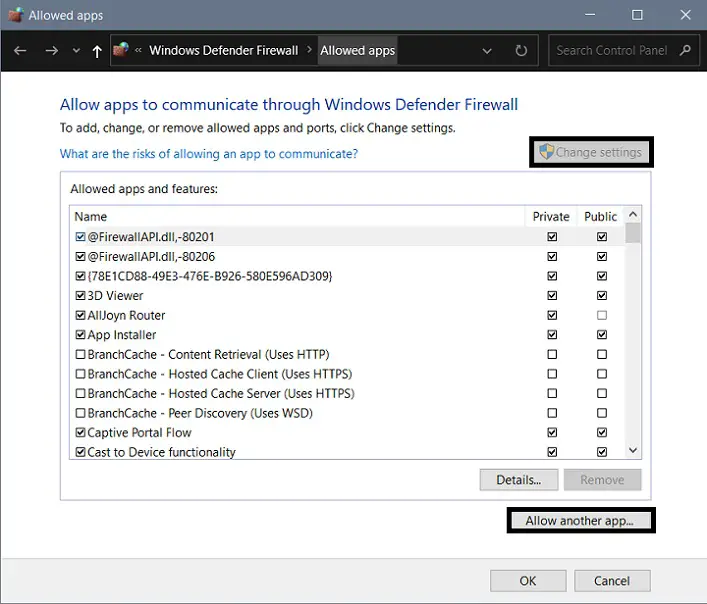Toggle Public checkbox for BranchCache Hosted Cache Server
Viewport: 707px width, 604px height.
601,394
